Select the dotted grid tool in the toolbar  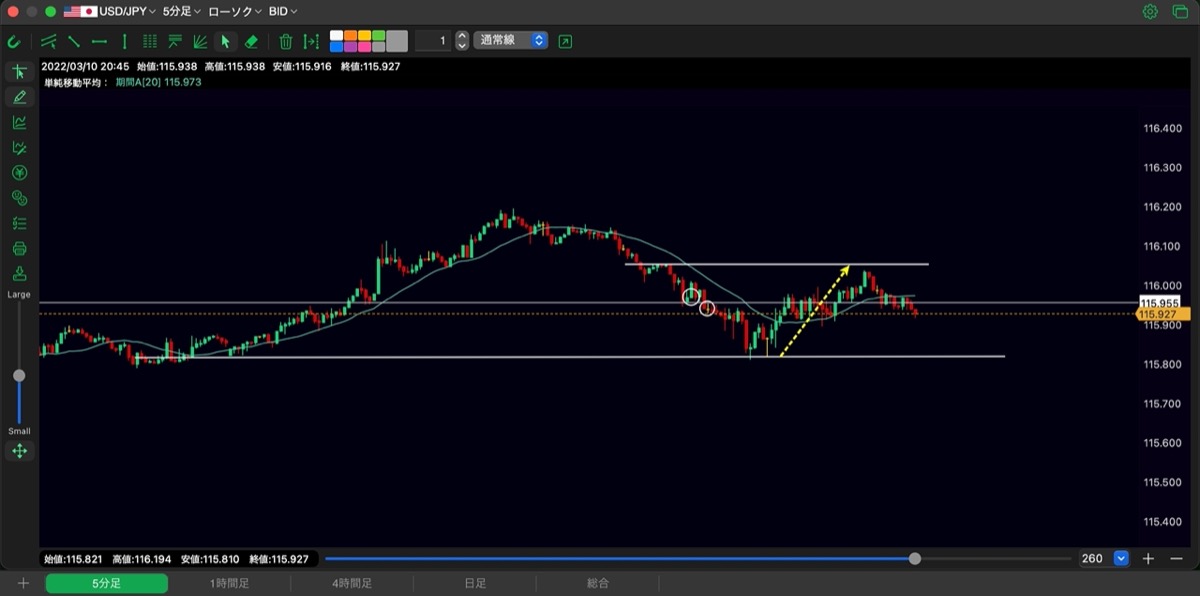150,42
